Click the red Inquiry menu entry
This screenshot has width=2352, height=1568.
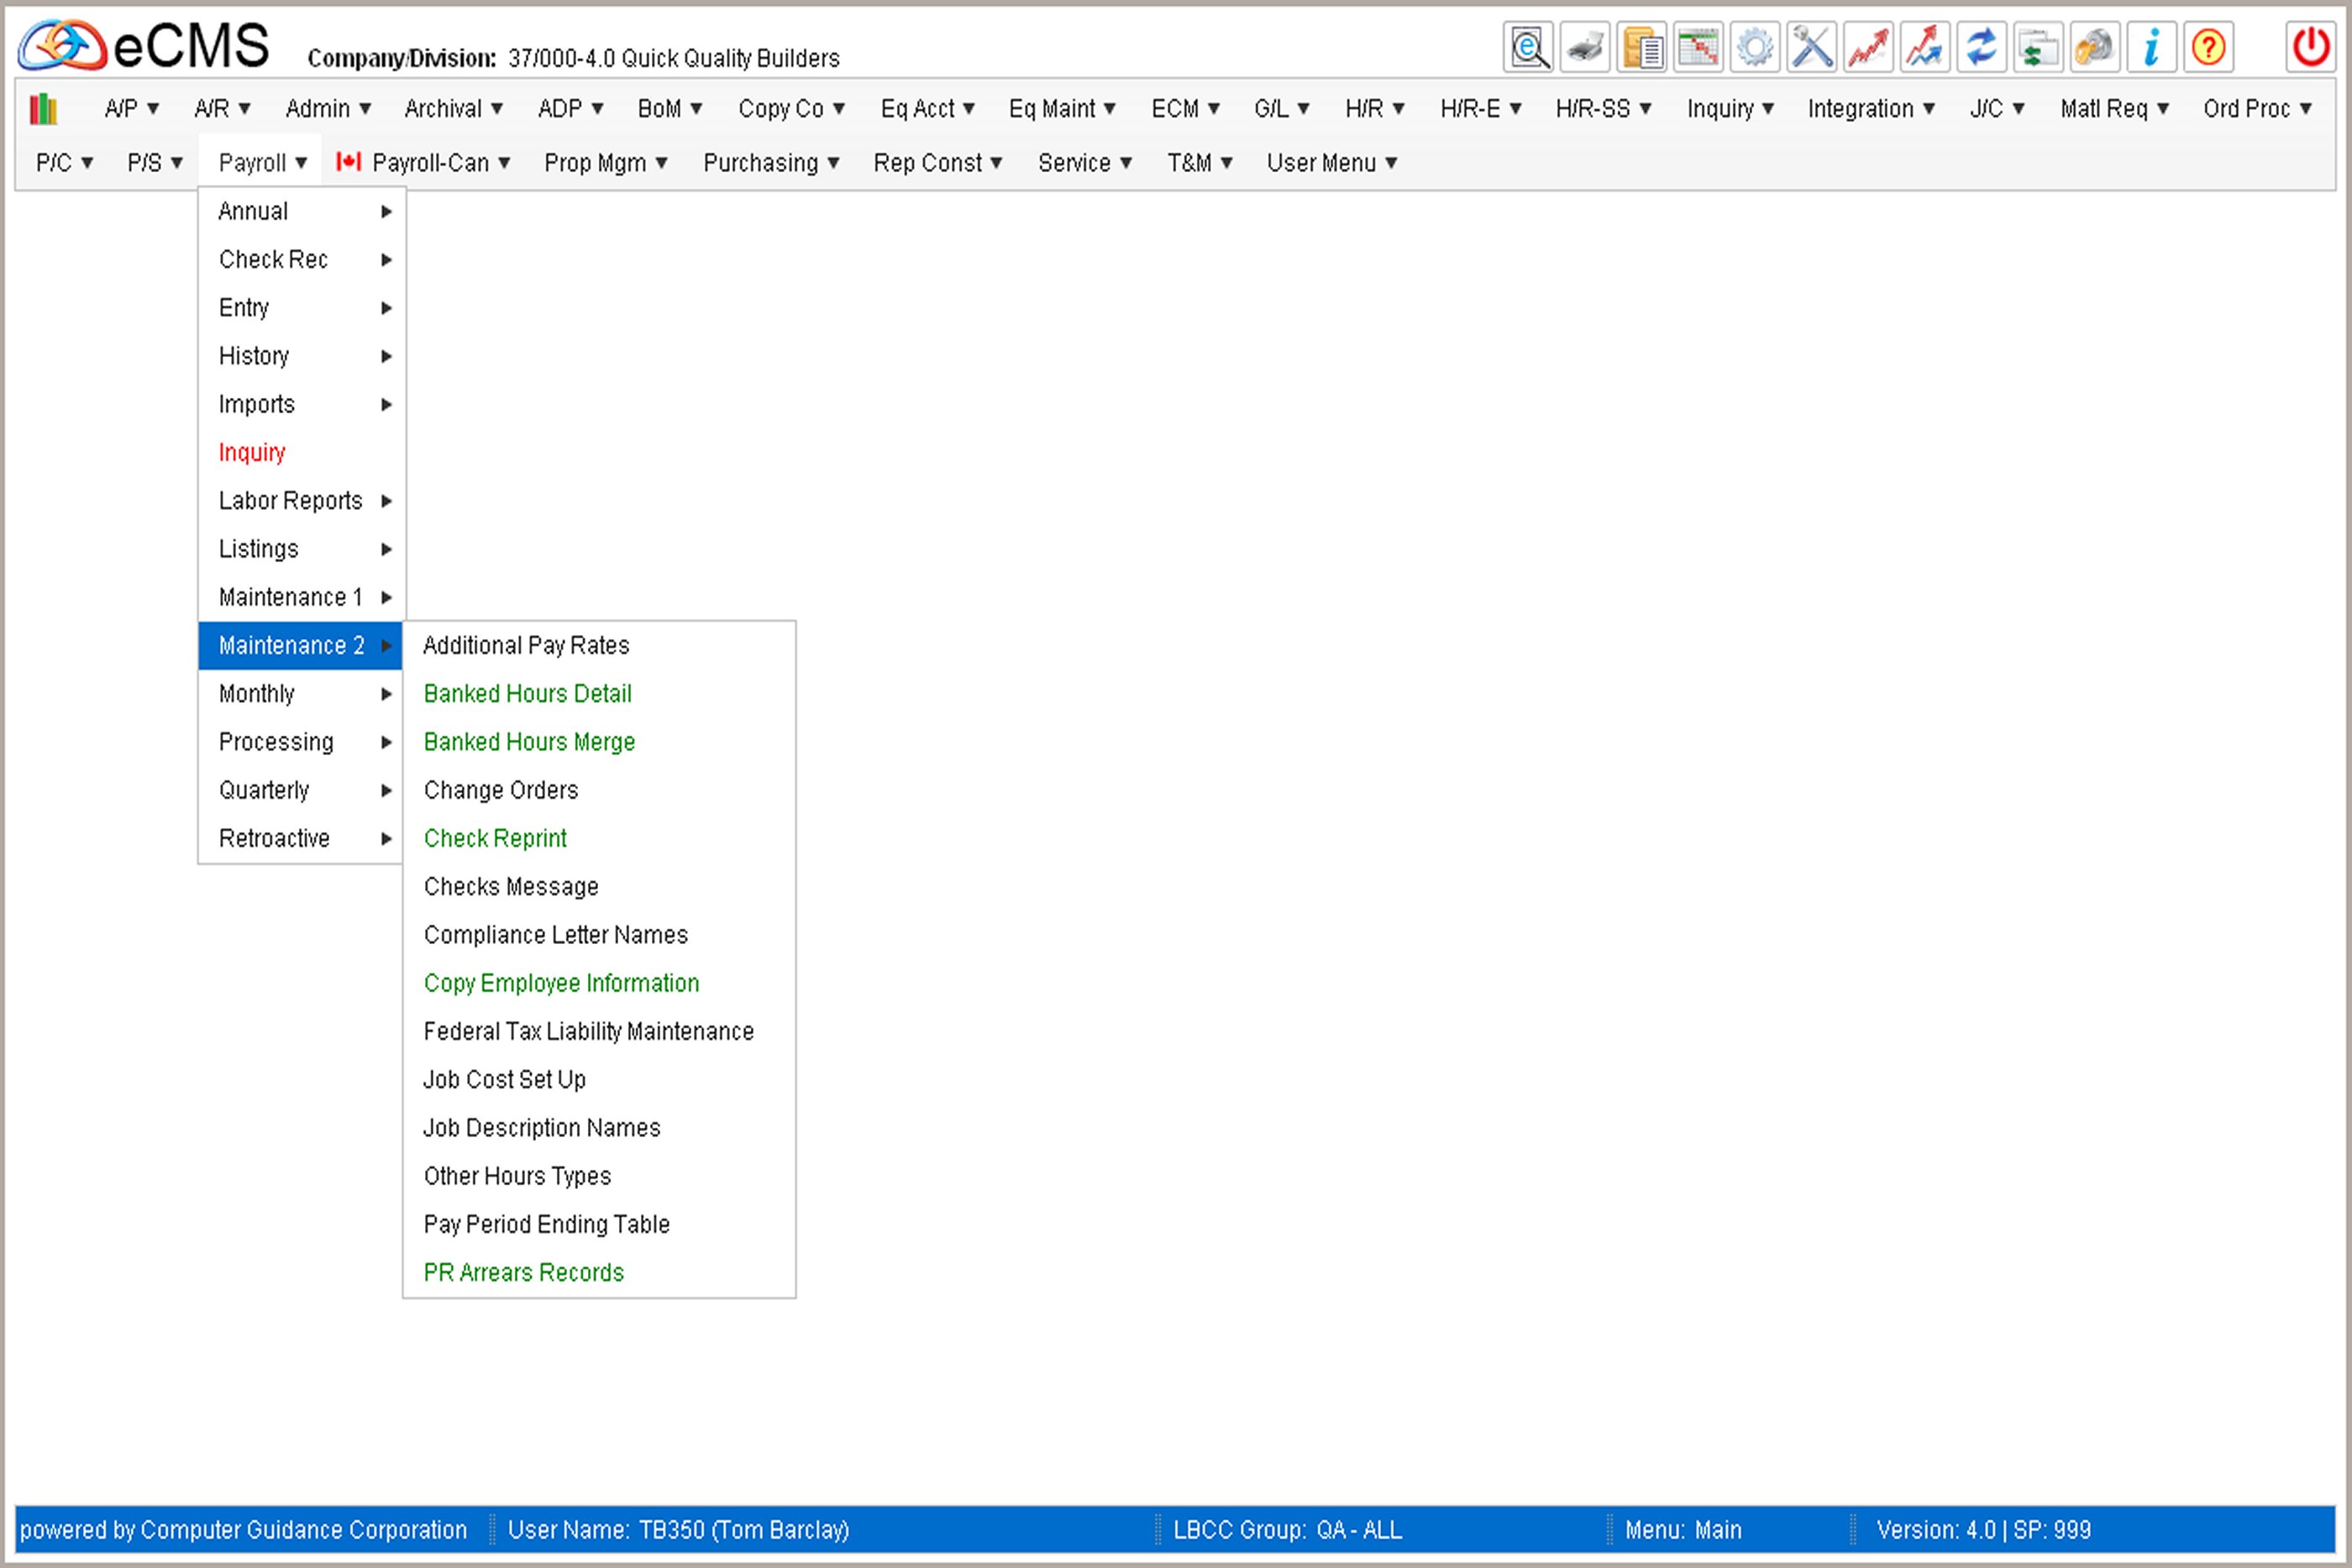click(x=252, y=453)
